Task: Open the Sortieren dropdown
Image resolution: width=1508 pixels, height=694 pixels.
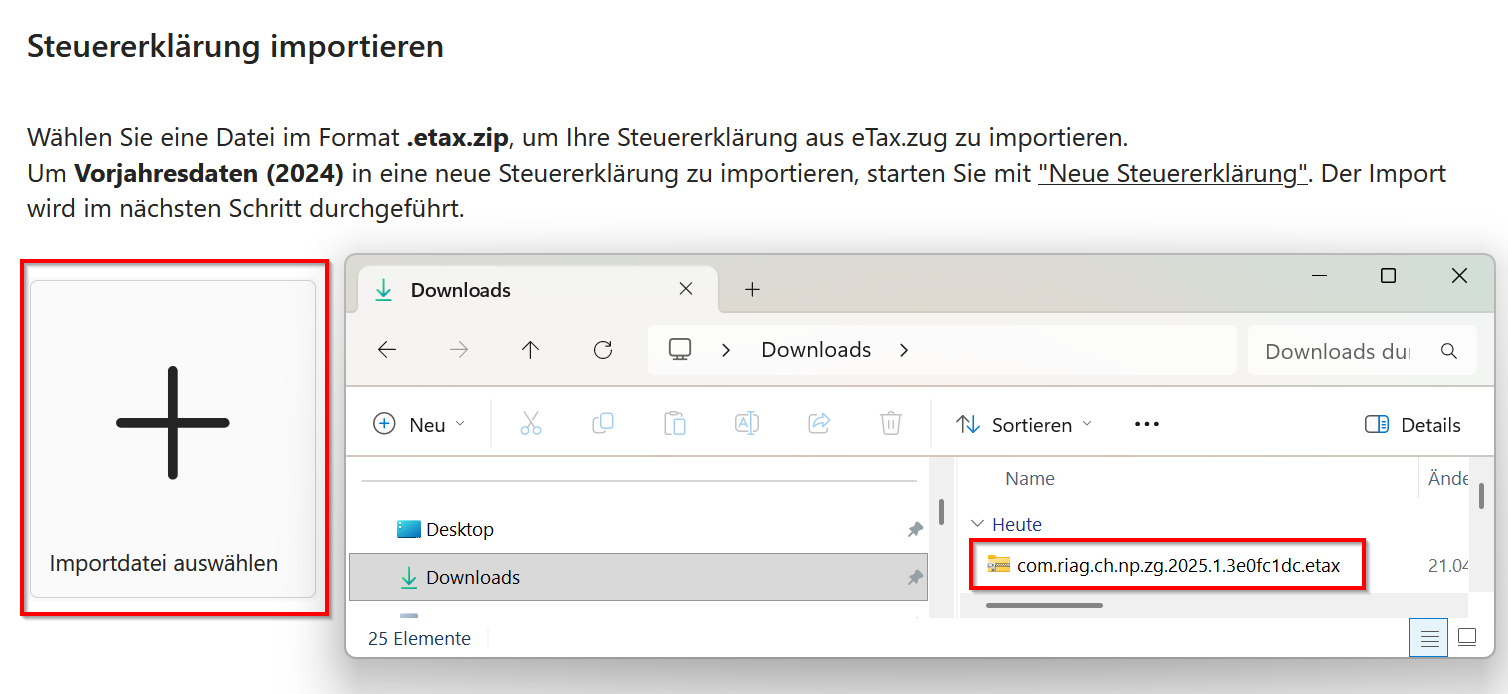Action: click(1024, 425)
